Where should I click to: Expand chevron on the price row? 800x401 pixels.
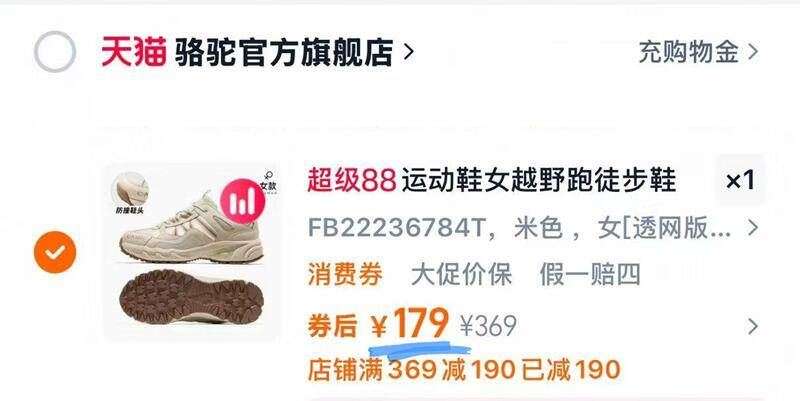click(x=753, y=327)
